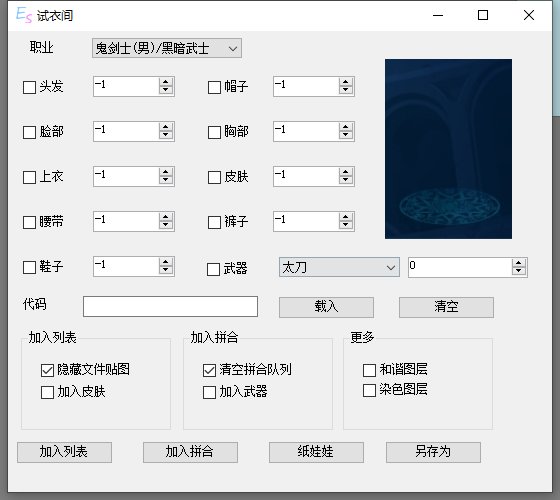Enable the 头发 checkbox
This screenshot has height=500, width=560.
pos(29,87)
